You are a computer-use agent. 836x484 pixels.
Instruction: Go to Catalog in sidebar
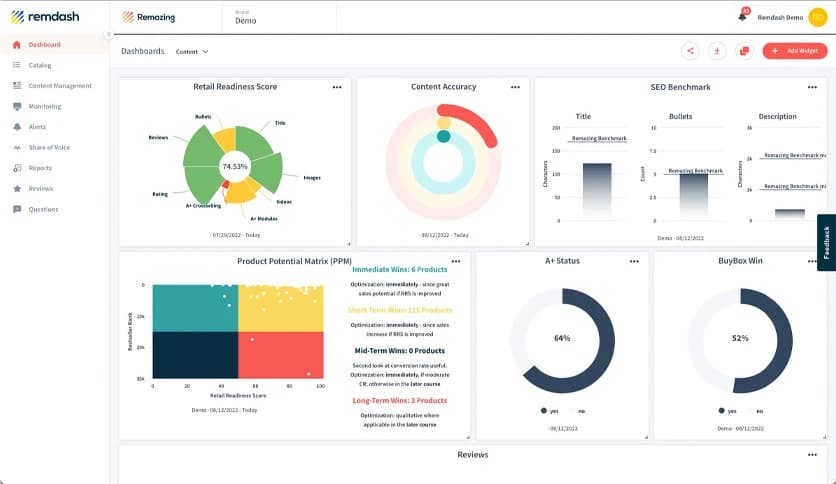[40, 65]
